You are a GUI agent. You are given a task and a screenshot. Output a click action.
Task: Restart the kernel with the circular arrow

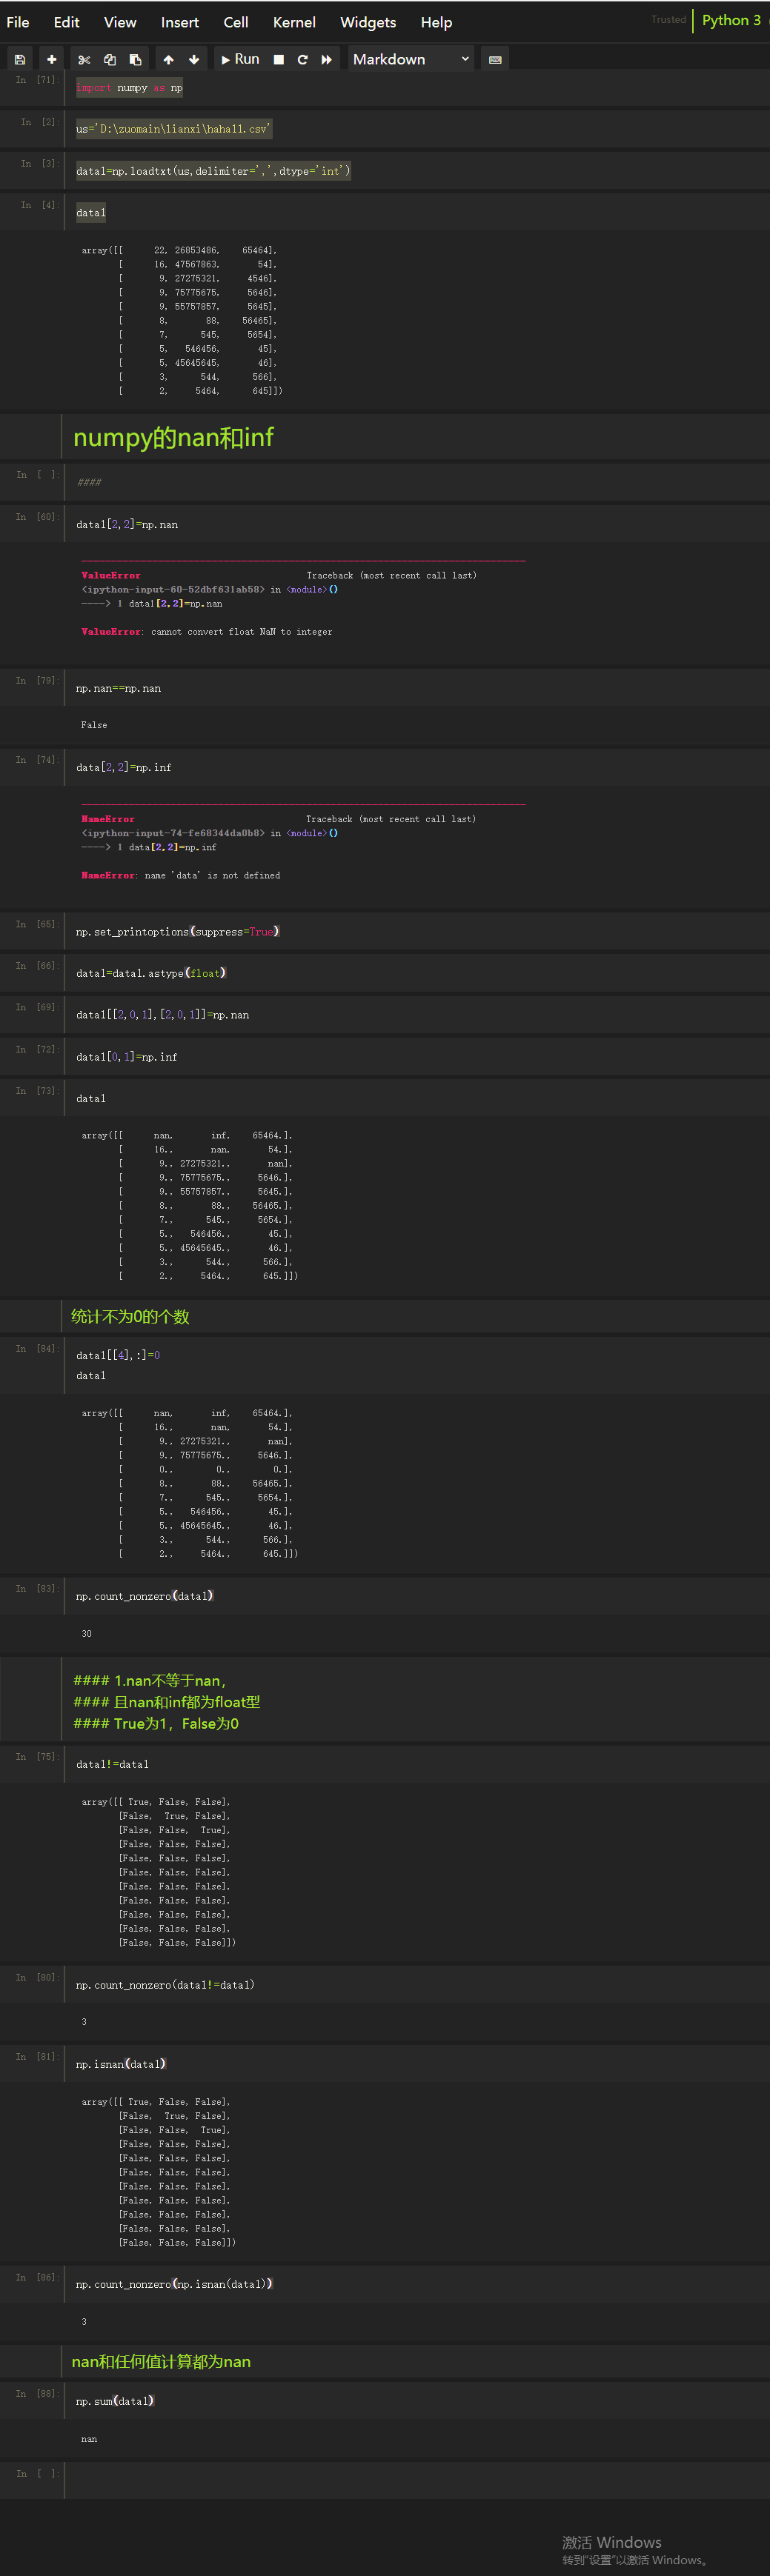point(302,60)
